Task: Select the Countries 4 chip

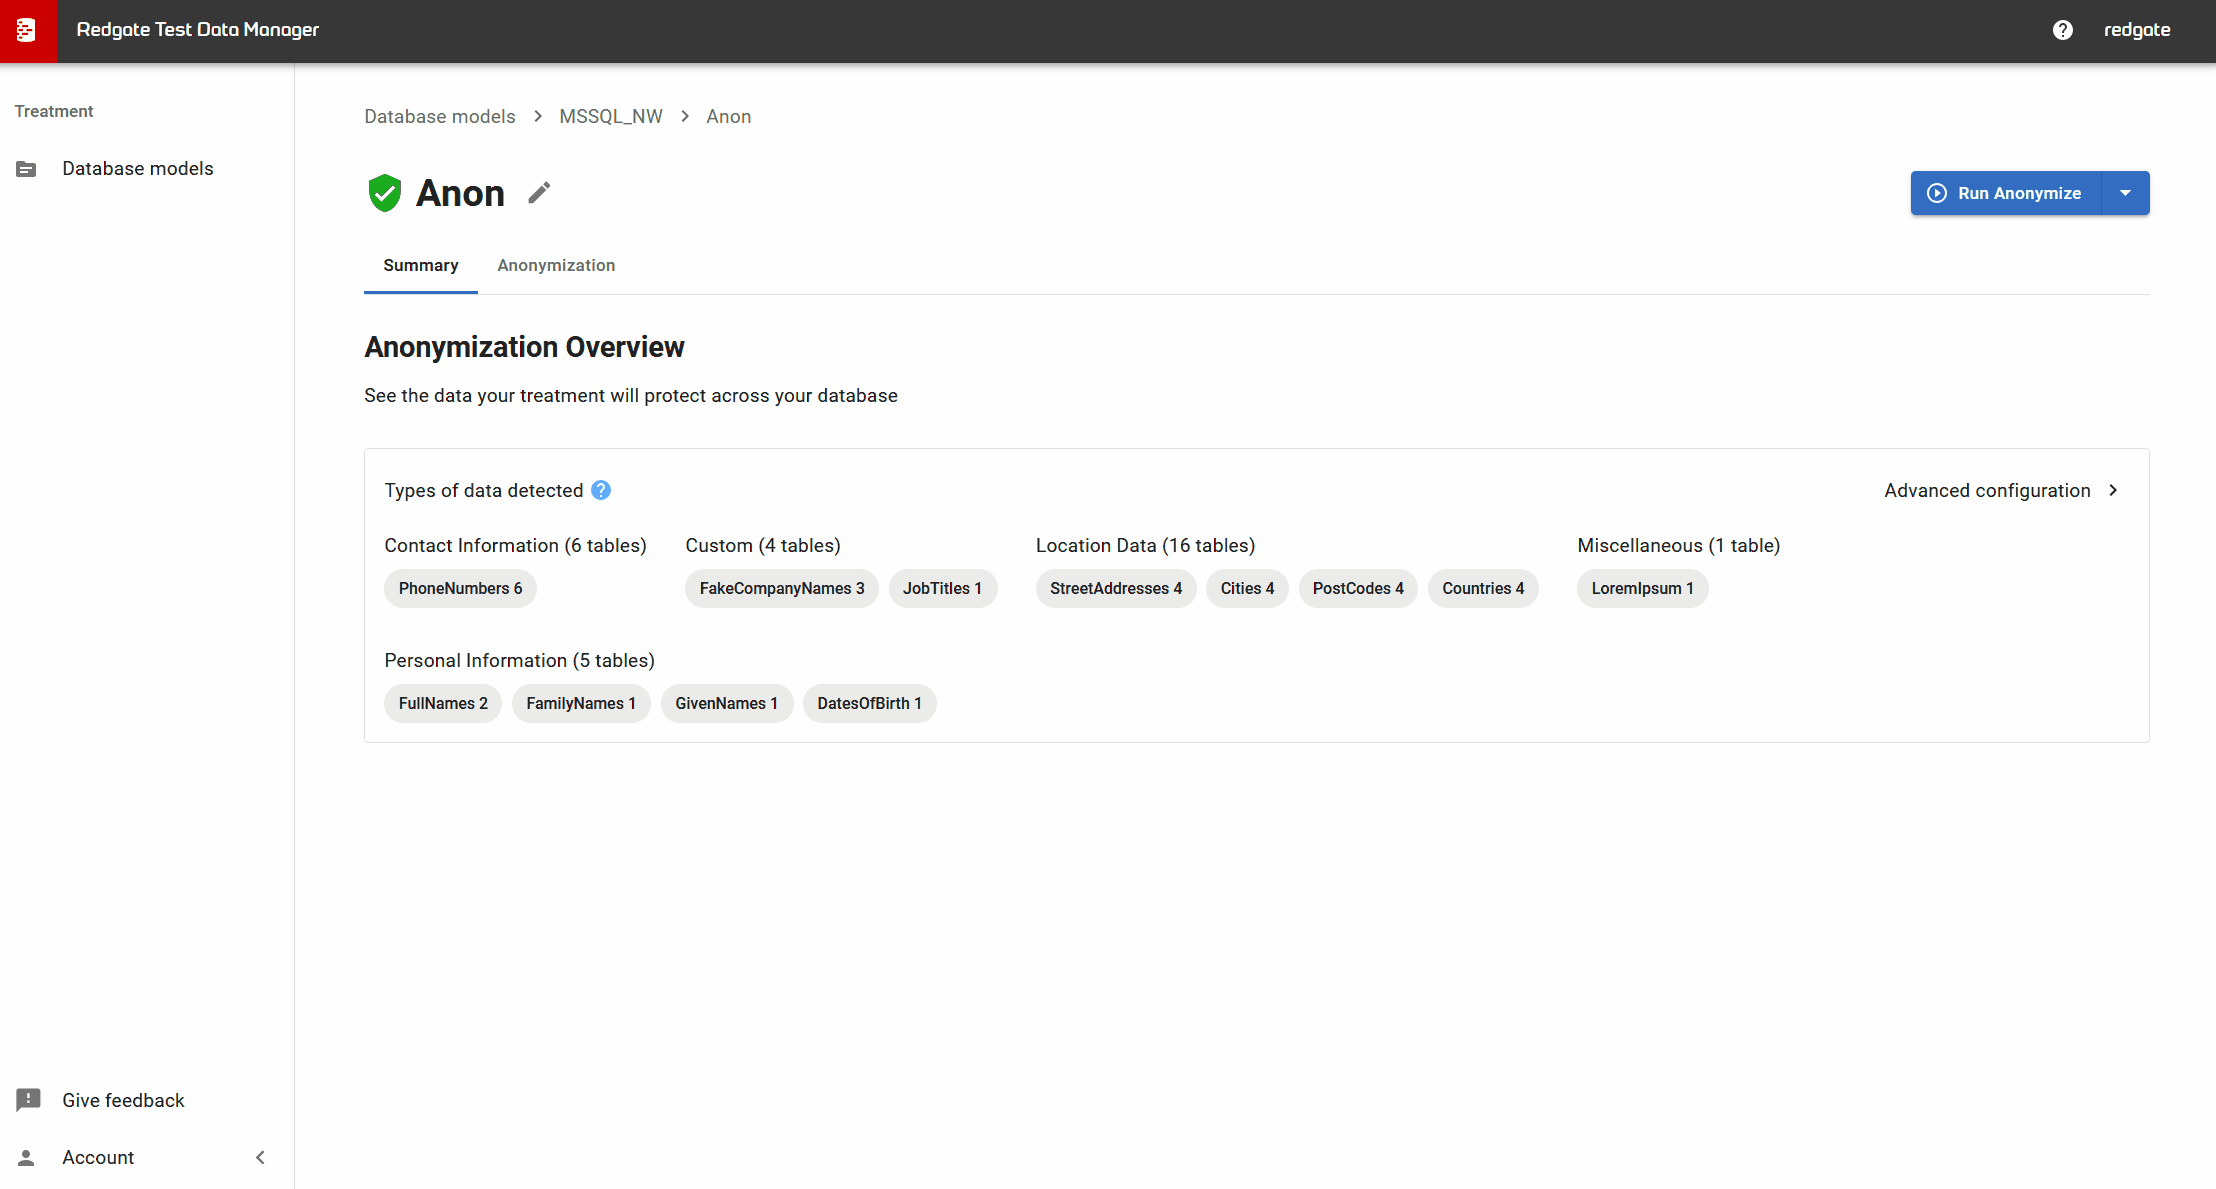Action: [1483, 588]
